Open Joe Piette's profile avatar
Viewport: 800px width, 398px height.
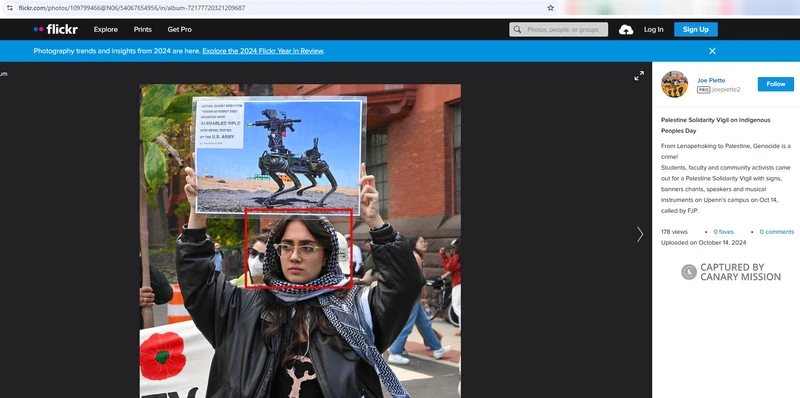point(674,84)
